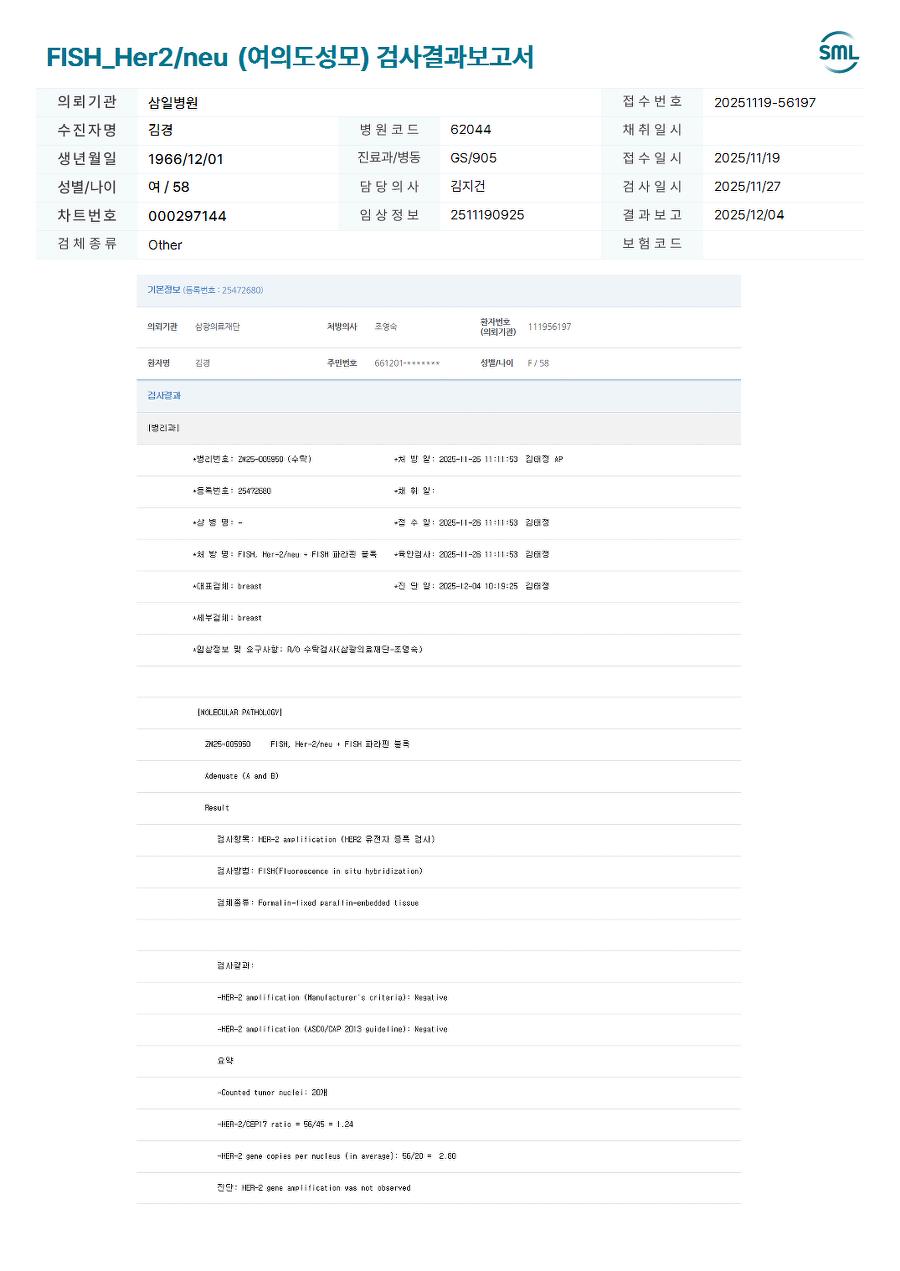Click the '차트번호' label
The width and height of the screenshot is (900, 1271).
(87, 215)
